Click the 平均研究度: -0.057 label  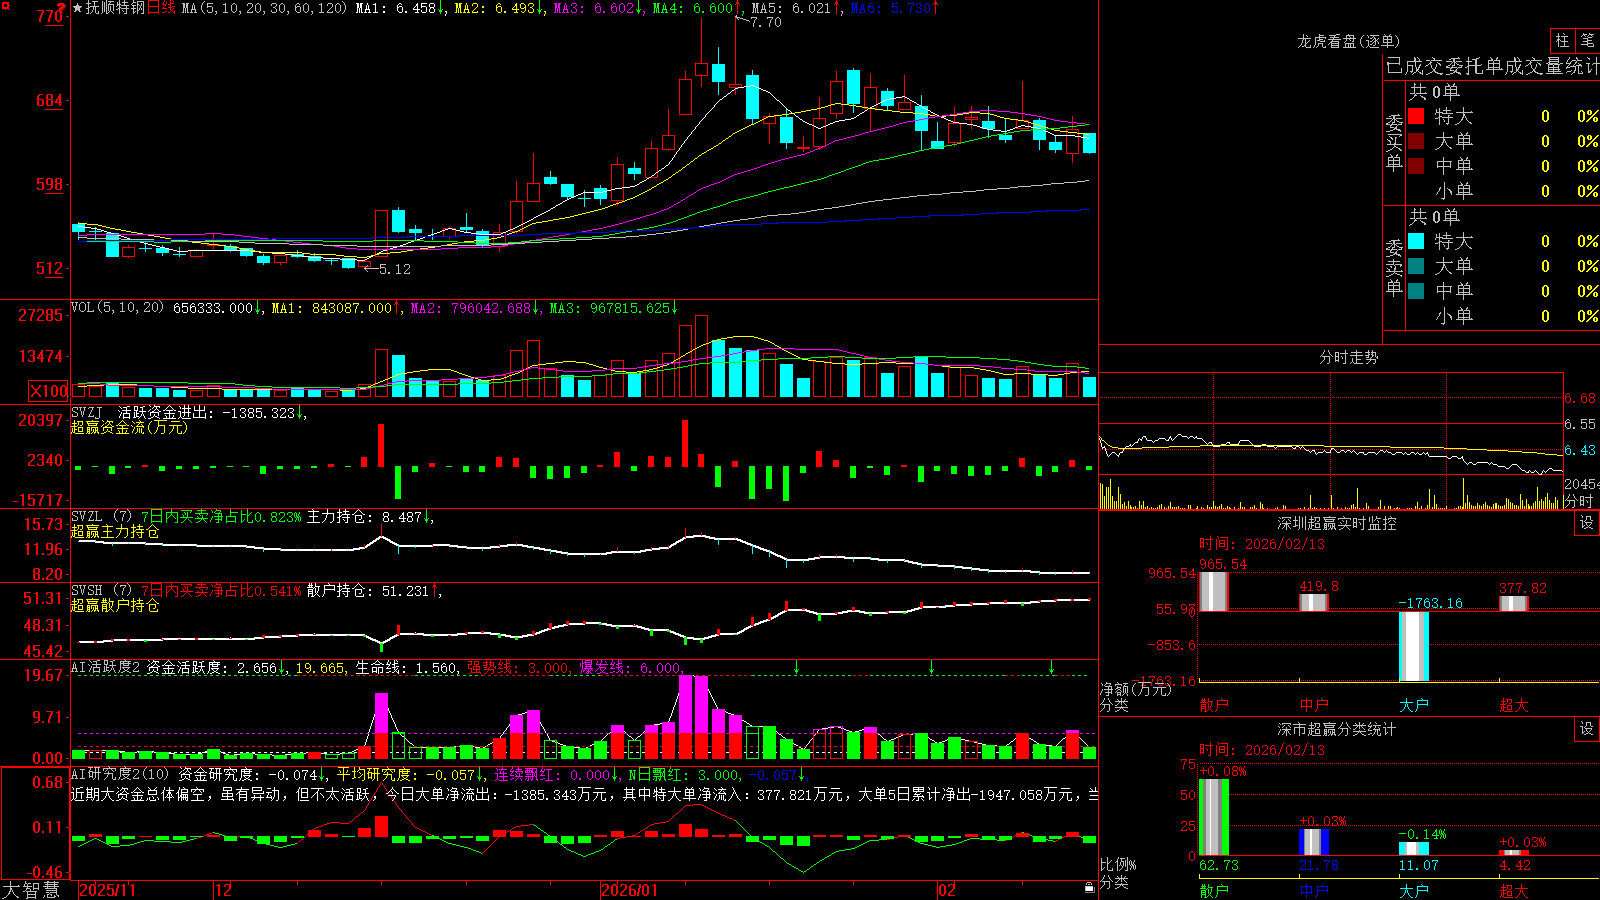405,774
